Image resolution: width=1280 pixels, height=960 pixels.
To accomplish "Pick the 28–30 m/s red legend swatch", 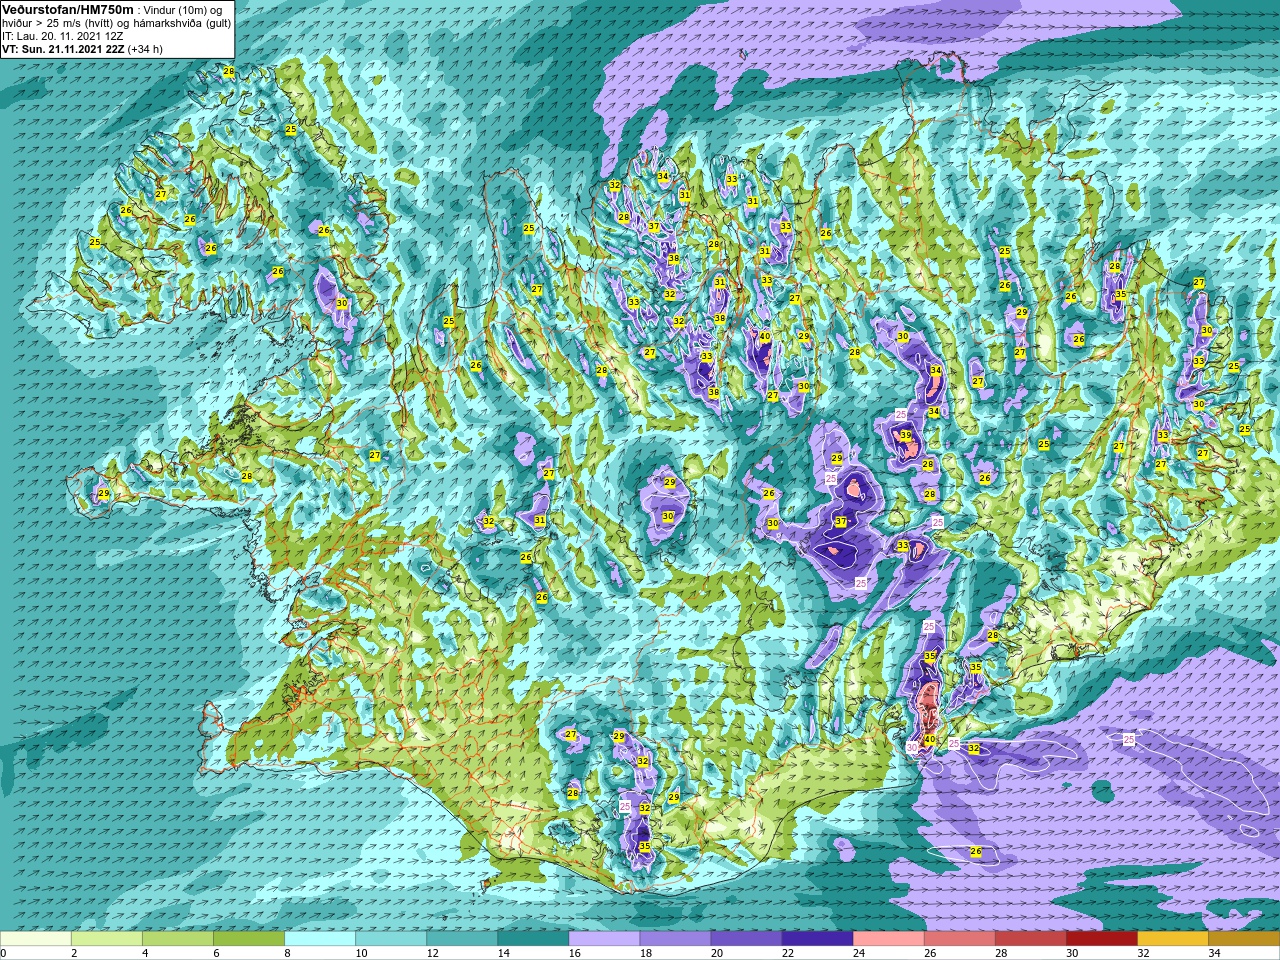I will (1030, 939).
